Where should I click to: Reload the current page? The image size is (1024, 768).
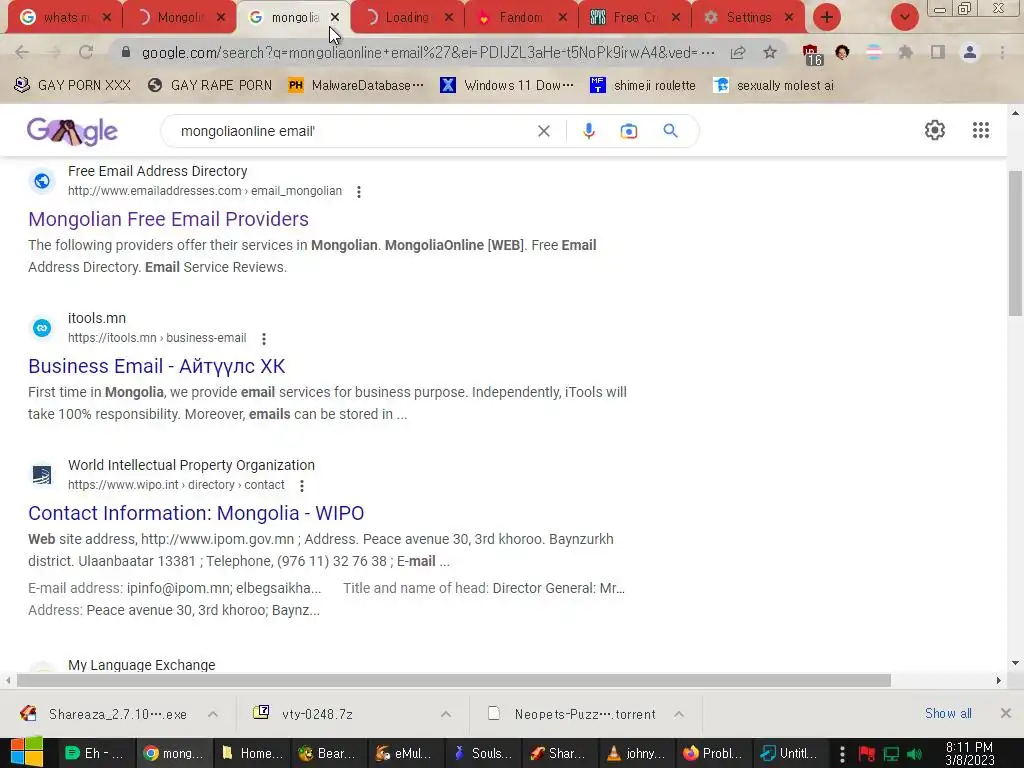coord(86,52)
